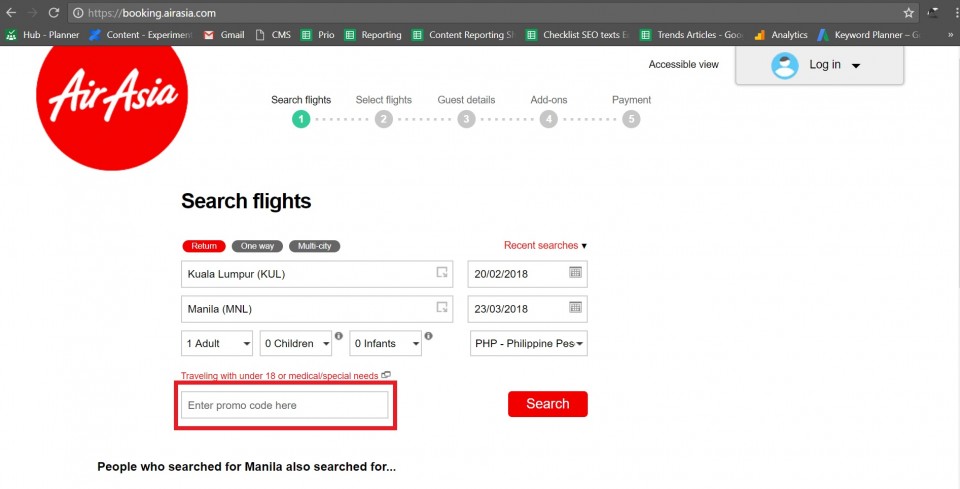
Task: Open the Keyword Planner bookmark
Action: point(869,35)
